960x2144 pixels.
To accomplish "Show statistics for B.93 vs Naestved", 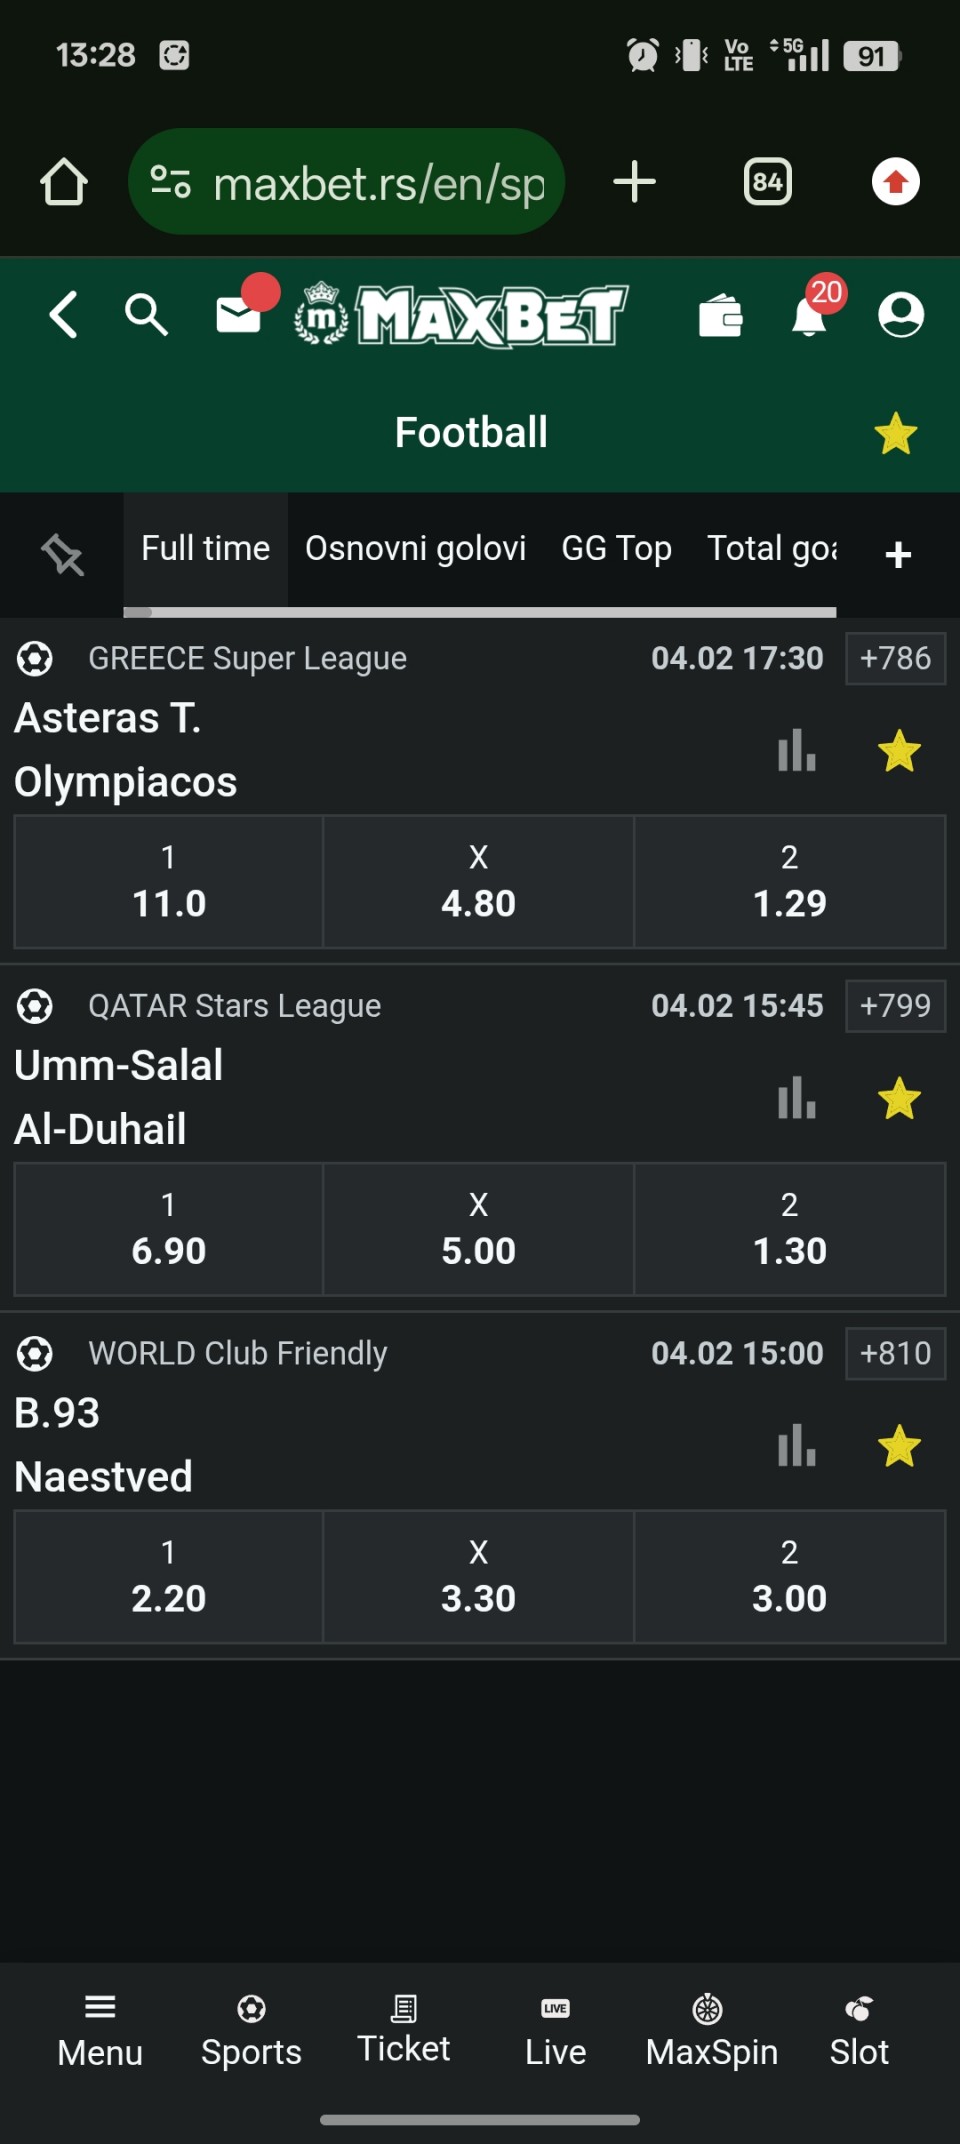I will coord(797,1445).
